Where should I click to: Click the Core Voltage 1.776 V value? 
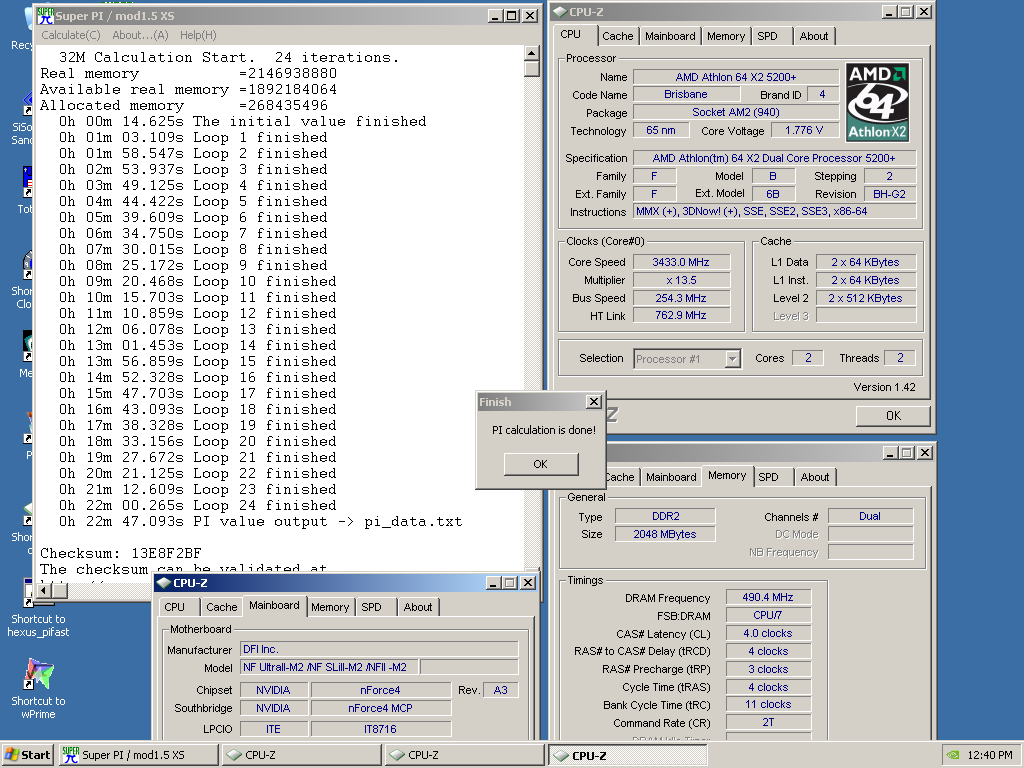(x=804, y=131)
